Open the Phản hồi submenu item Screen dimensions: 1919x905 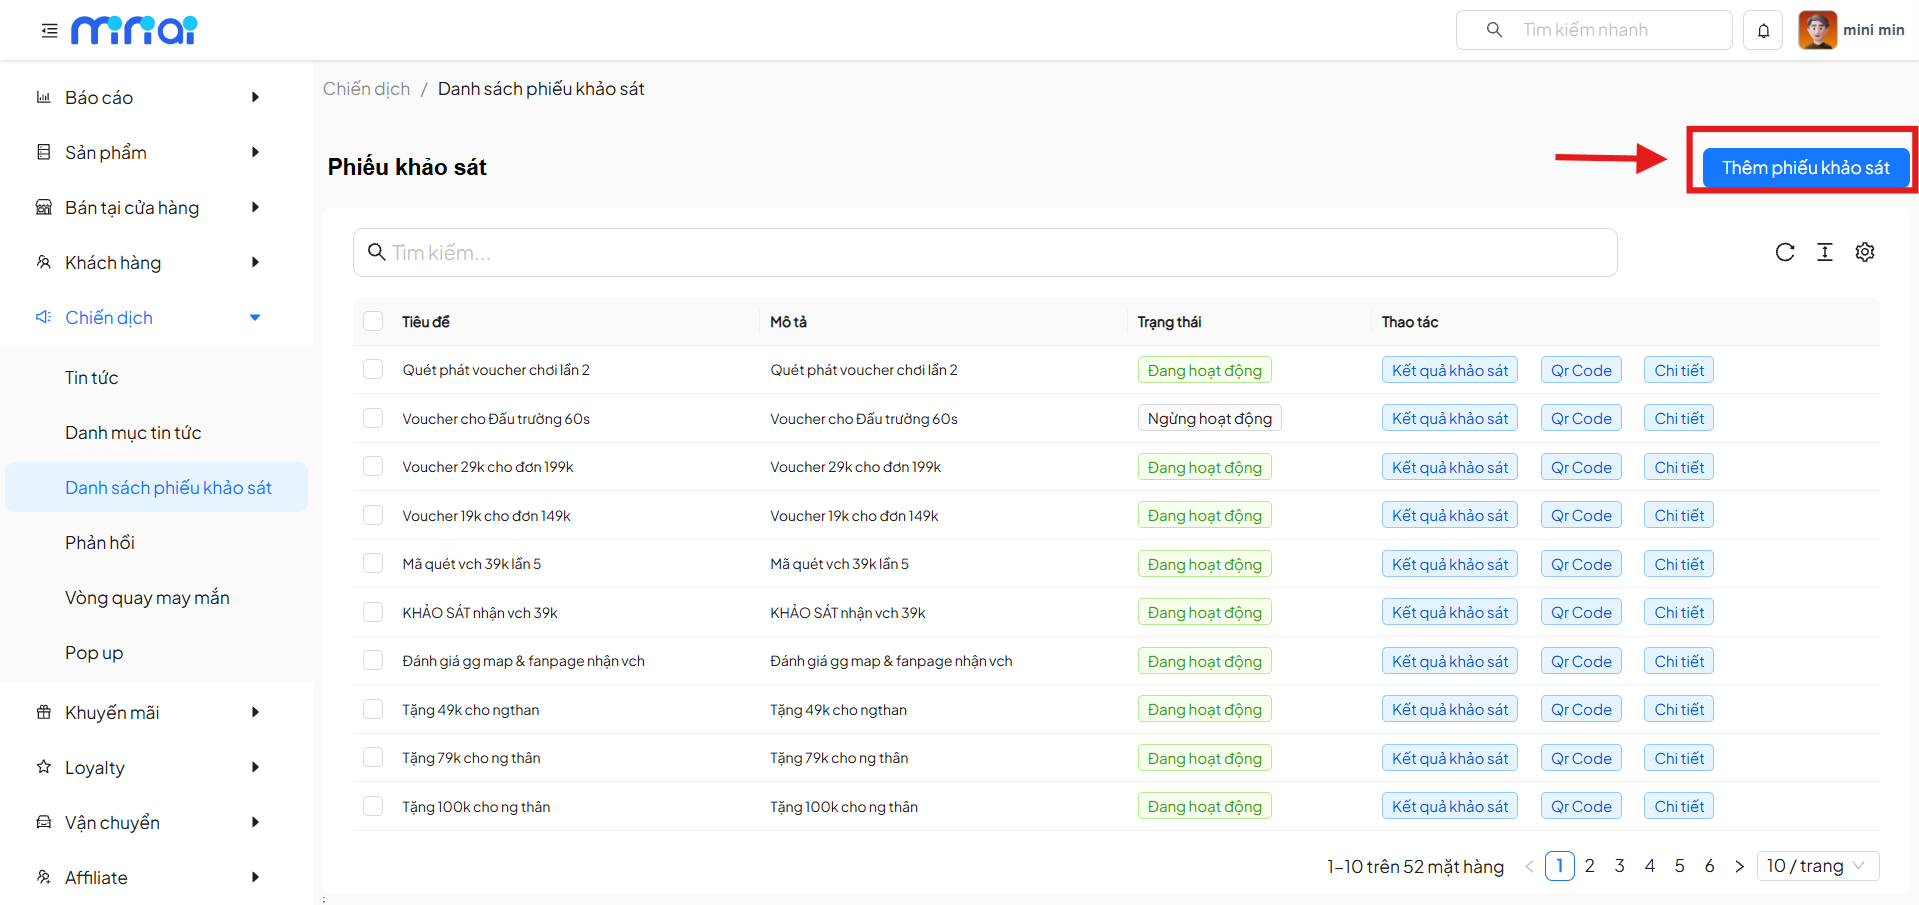(x=100, y=543)
